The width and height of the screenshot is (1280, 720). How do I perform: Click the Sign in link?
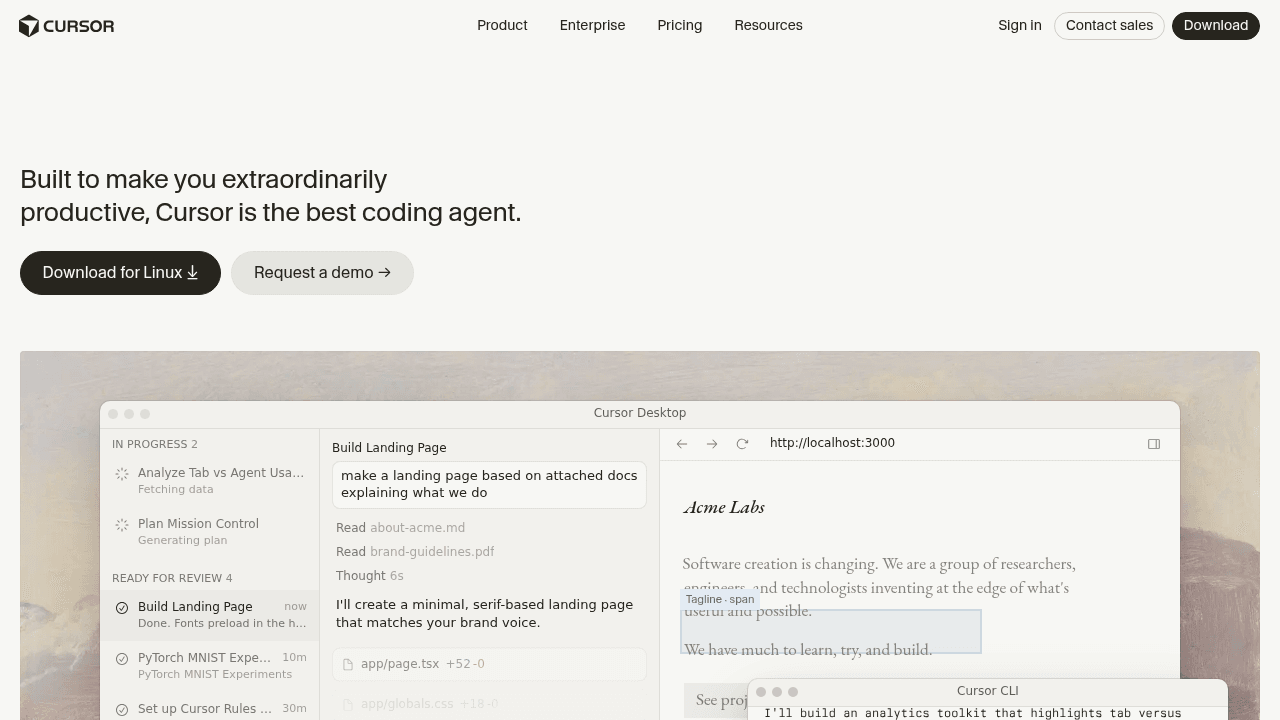[1020, 25]
